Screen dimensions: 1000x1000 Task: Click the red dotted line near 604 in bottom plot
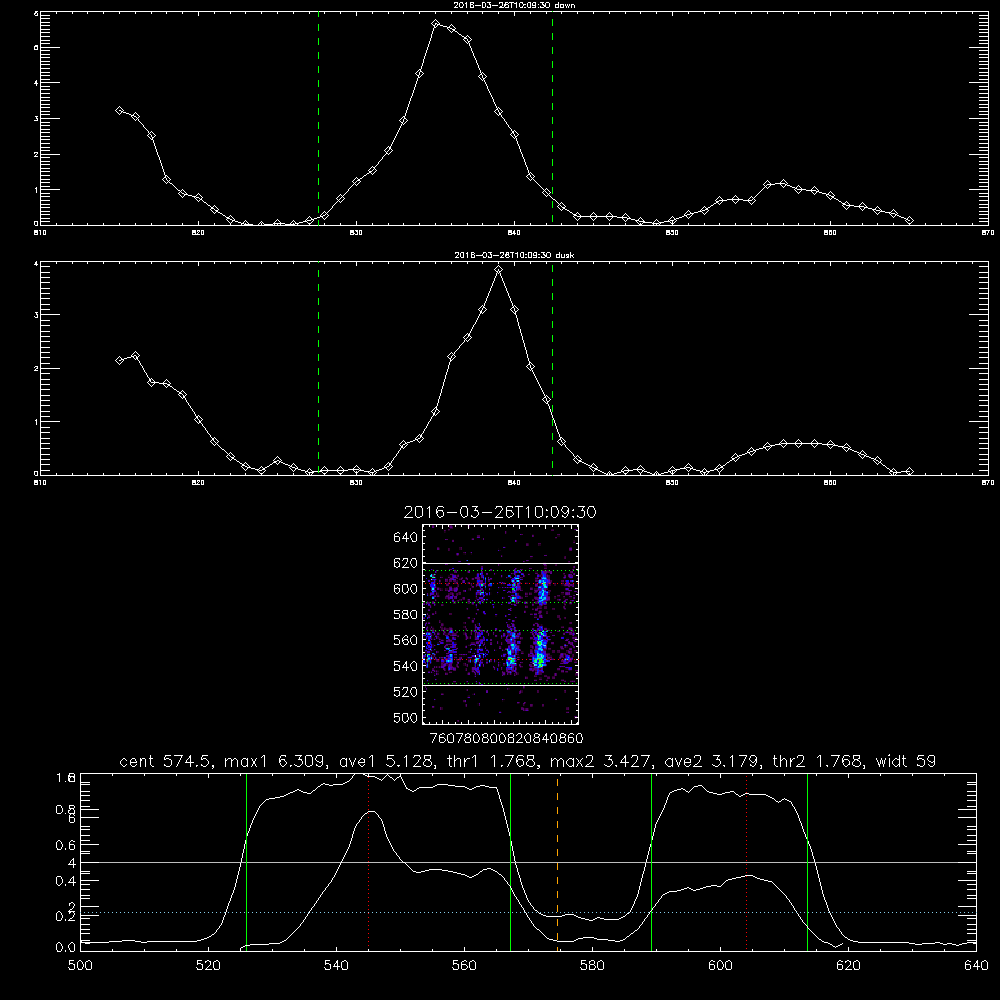click(746, 861)
